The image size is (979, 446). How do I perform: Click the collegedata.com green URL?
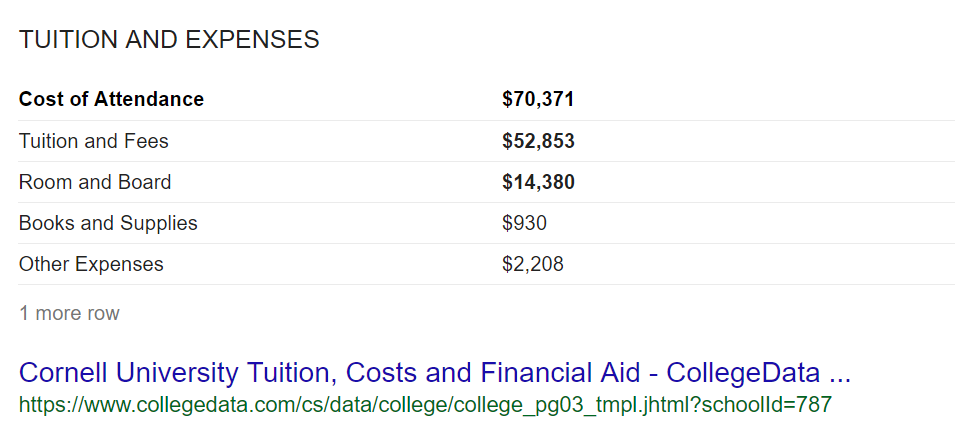(425, 405)
